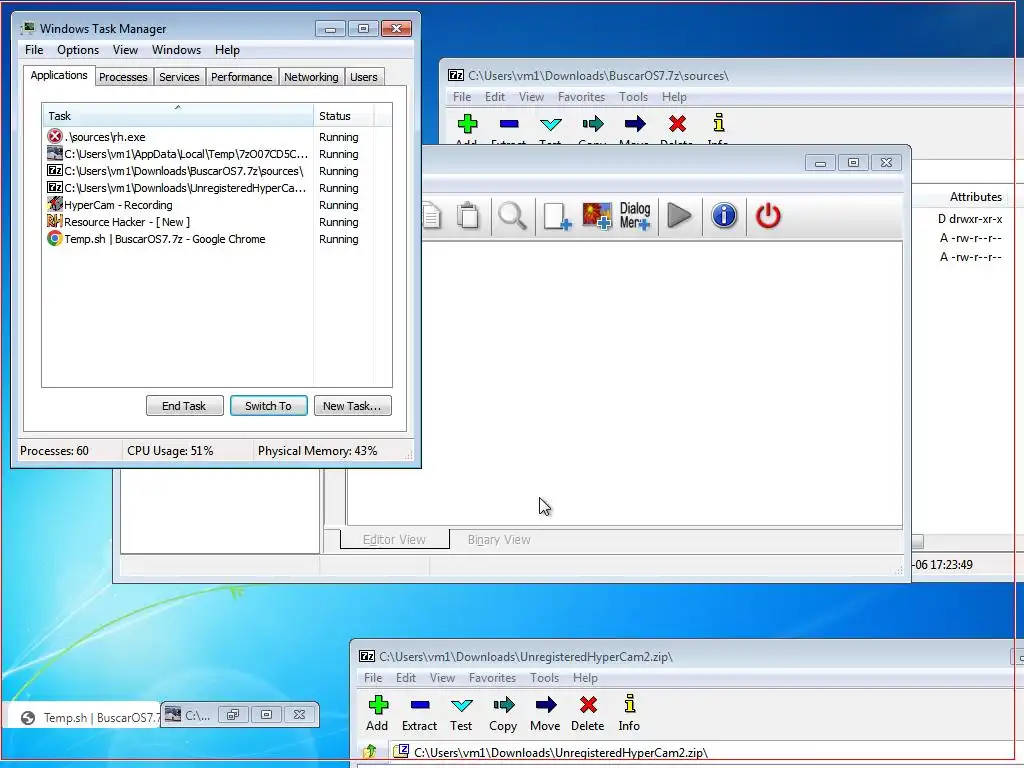
Task: Open Task Manager Help menu
Action: pyautogui.click(x=227, y=50)
